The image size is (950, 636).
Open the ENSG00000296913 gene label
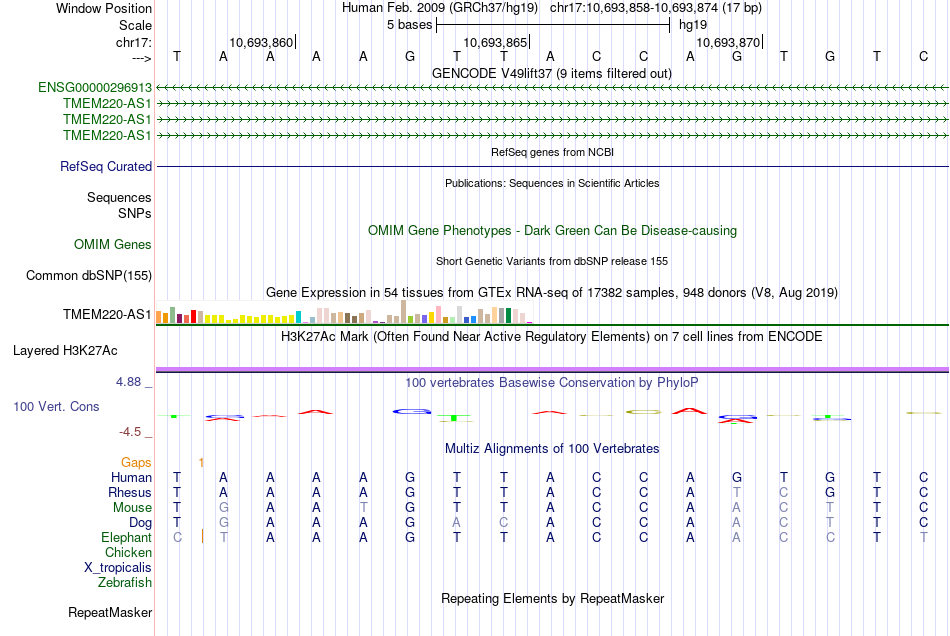tap(95, 88)
